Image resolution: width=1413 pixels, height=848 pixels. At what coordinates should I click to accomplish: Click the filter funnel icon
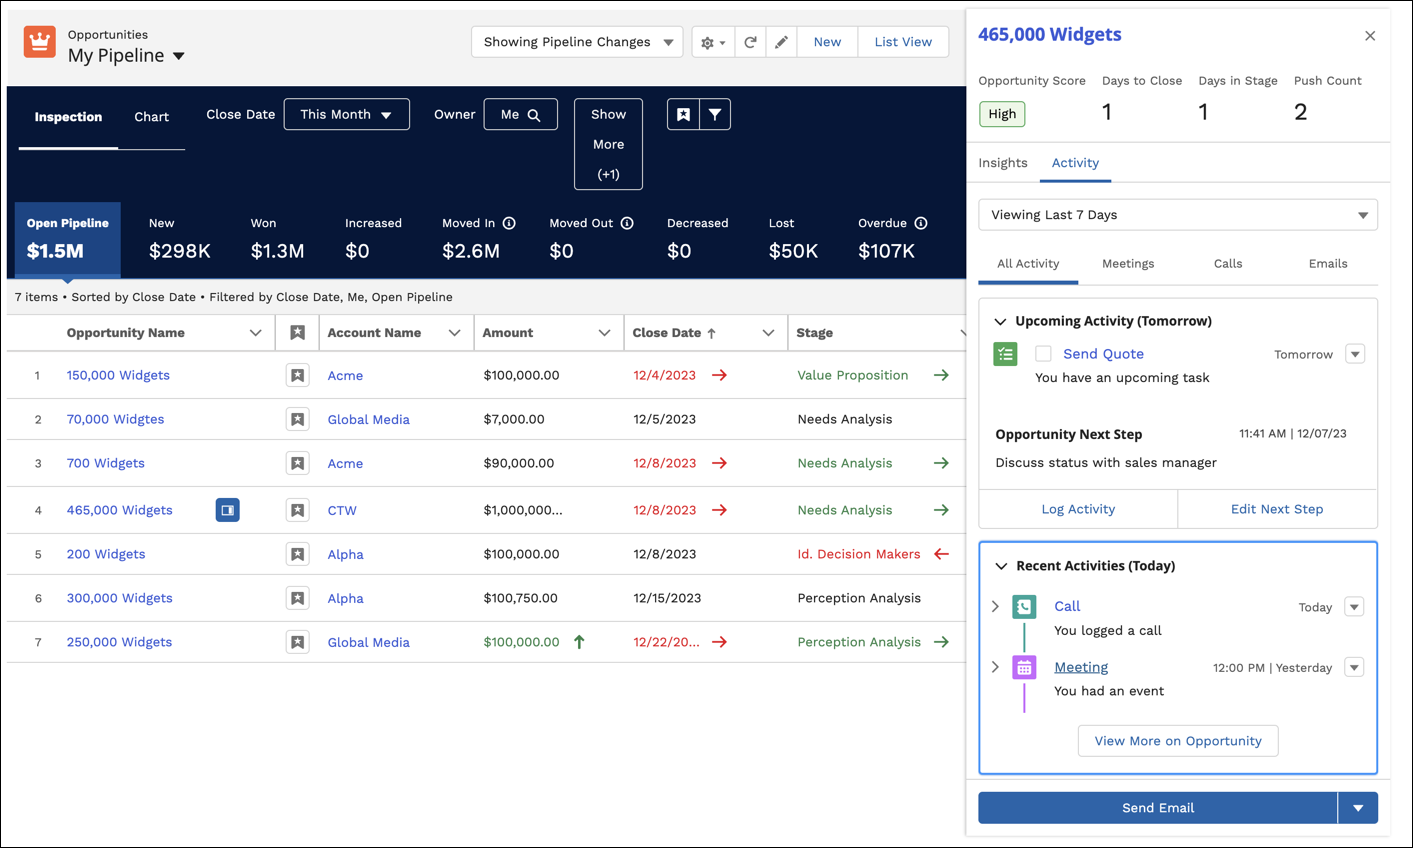click(715, 115)
